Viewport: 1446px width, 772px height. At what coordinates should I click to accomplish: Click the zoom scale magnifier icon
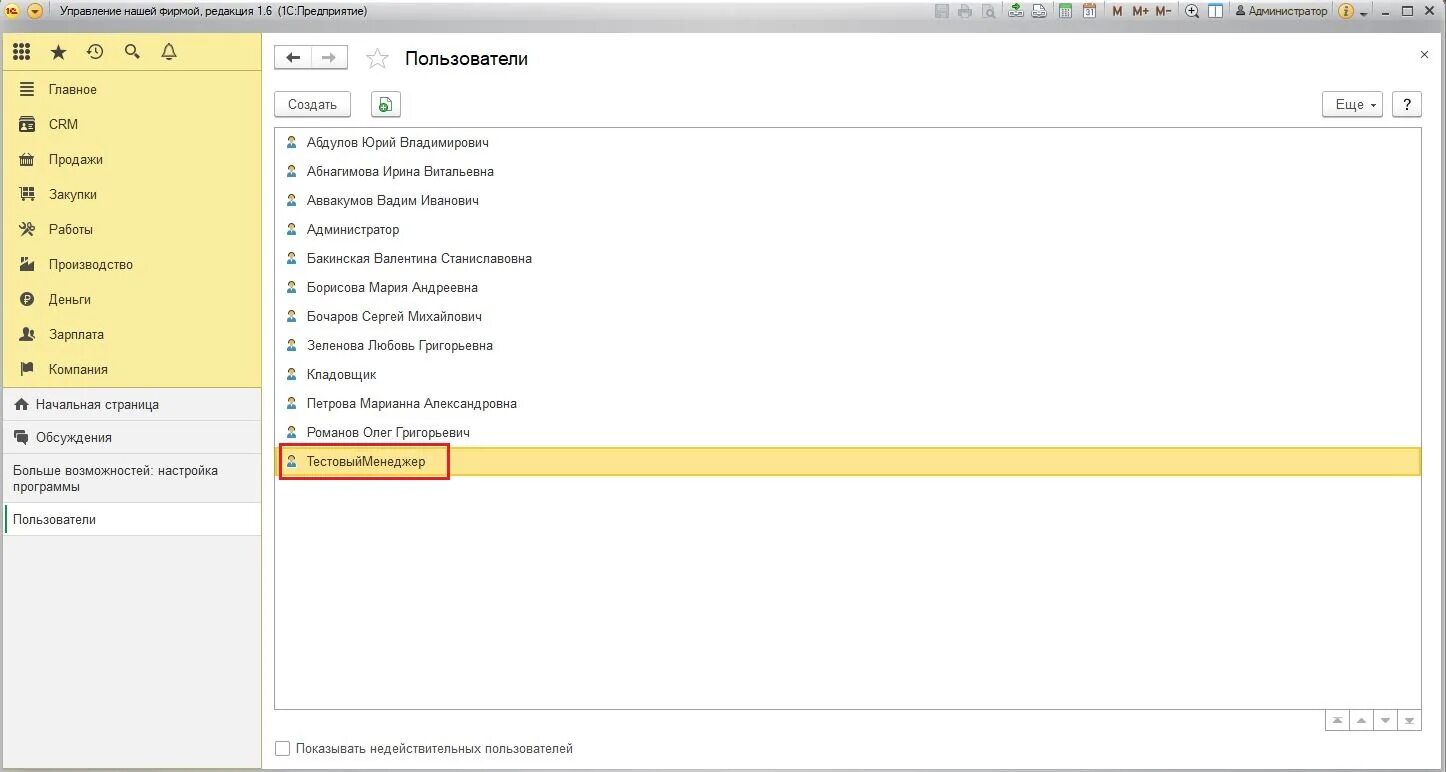[1192, 11]
